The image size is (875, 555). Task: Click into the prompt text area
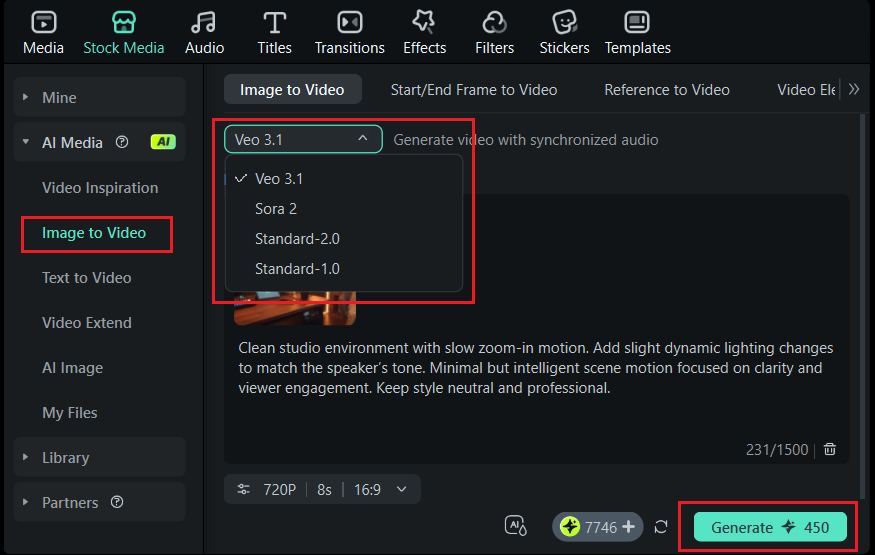(536, 368)
